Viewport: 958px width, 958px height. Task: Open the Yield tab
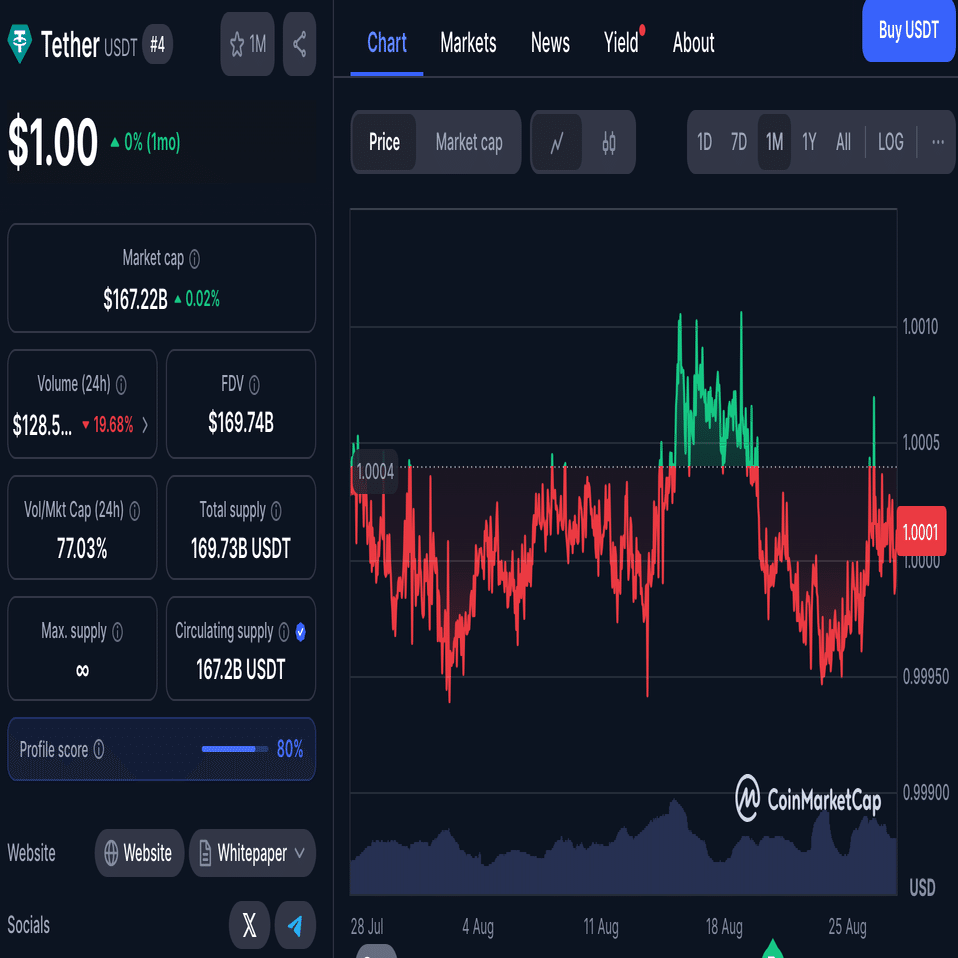(x=621, y=43)
